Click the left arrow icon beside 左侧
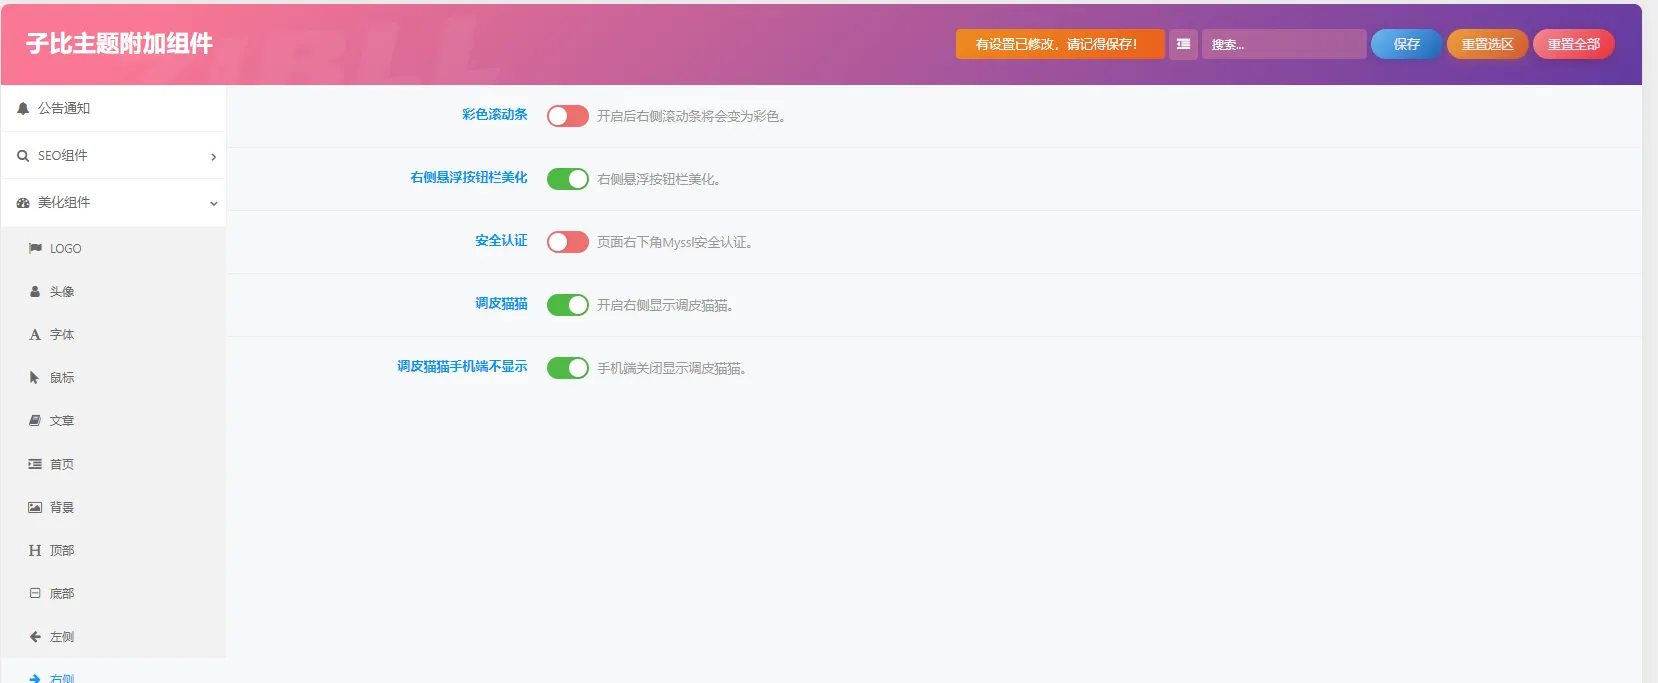Viewport: 1658px width, 683px height. (35, 636)
